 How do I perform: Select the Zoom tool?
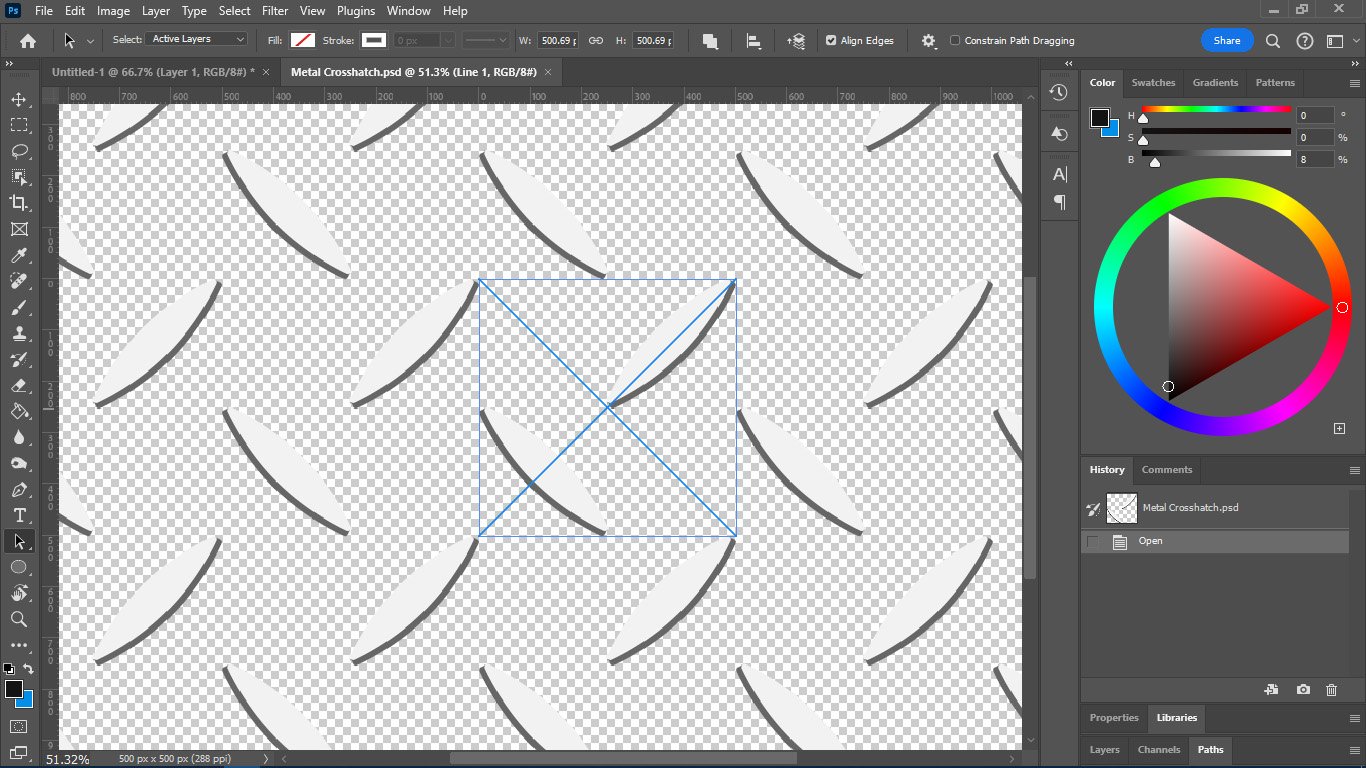18,619
